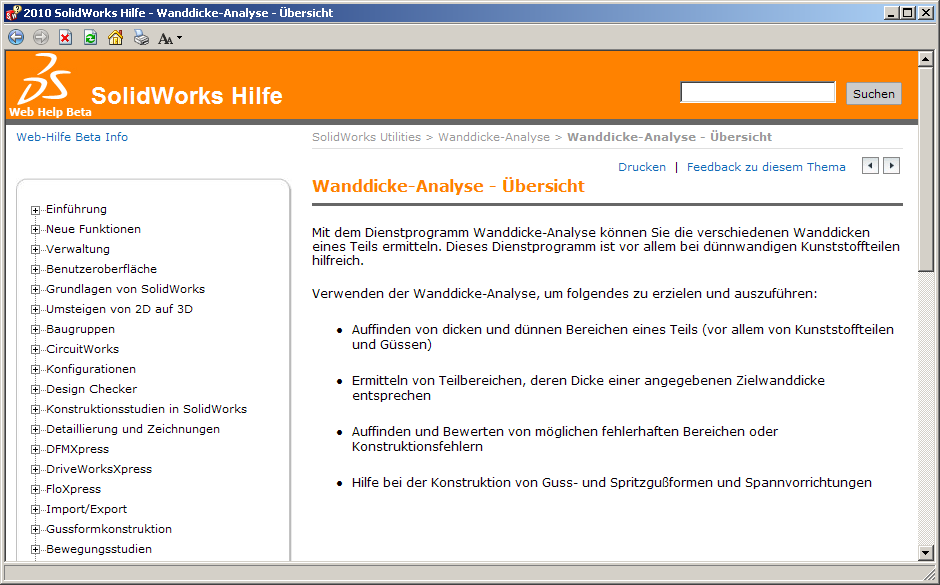940x585 pixels.
Task: Expand Umsteigen von 2D auf 3D
Action: [x=35, y=309]
